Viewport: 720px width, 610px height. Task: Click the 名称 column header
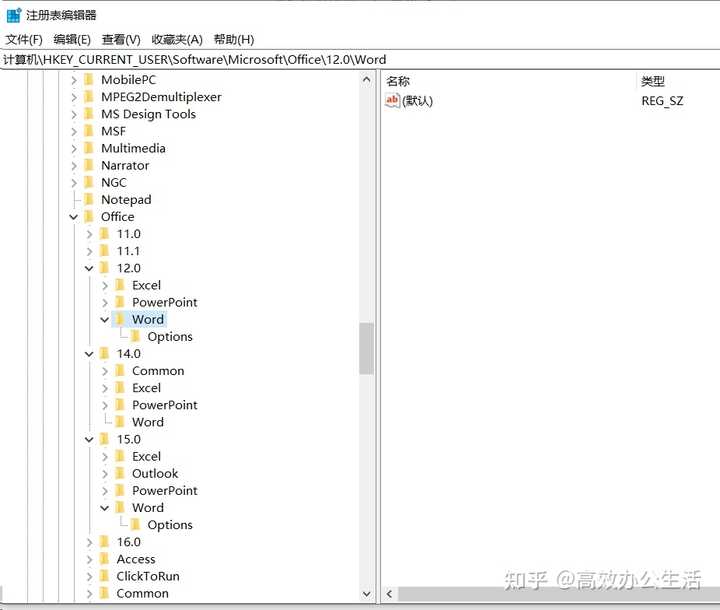pyautogui.click(x=398, y=81)
